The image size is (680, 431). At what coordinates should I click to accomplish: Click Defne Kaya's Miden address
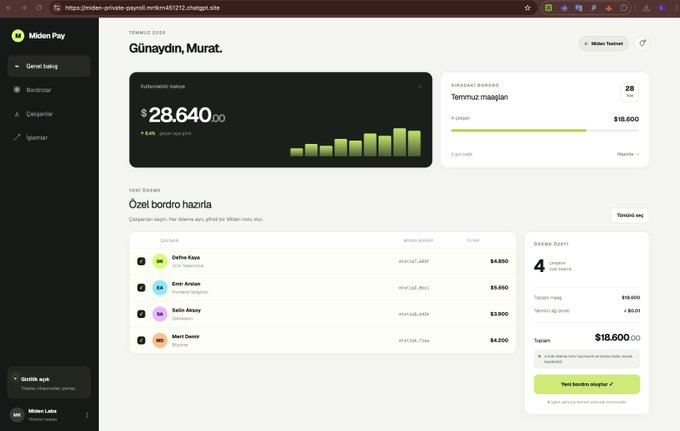[414, 261]
